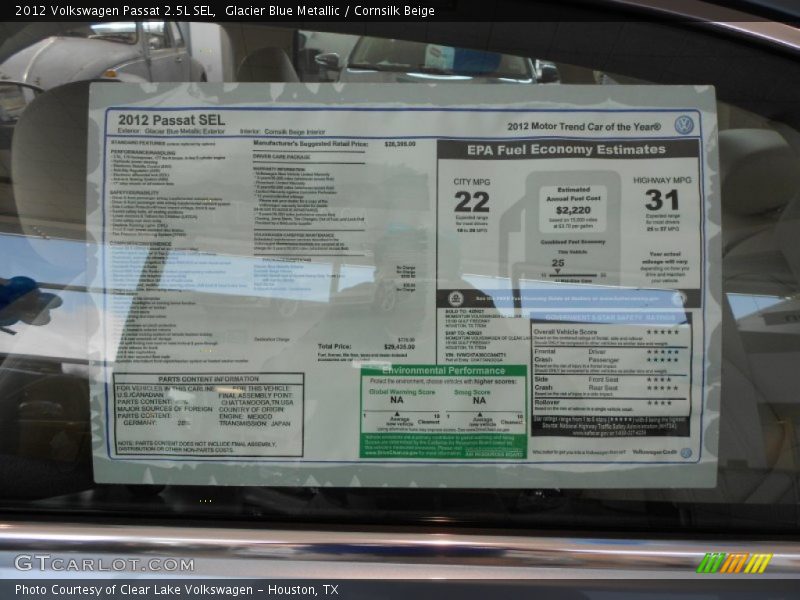Image resolution: width=800 pixels, height=600 pixels.
Task: Click the Volkswagen logo beside Motor Trend text
Action: click(x=684, y=125)
